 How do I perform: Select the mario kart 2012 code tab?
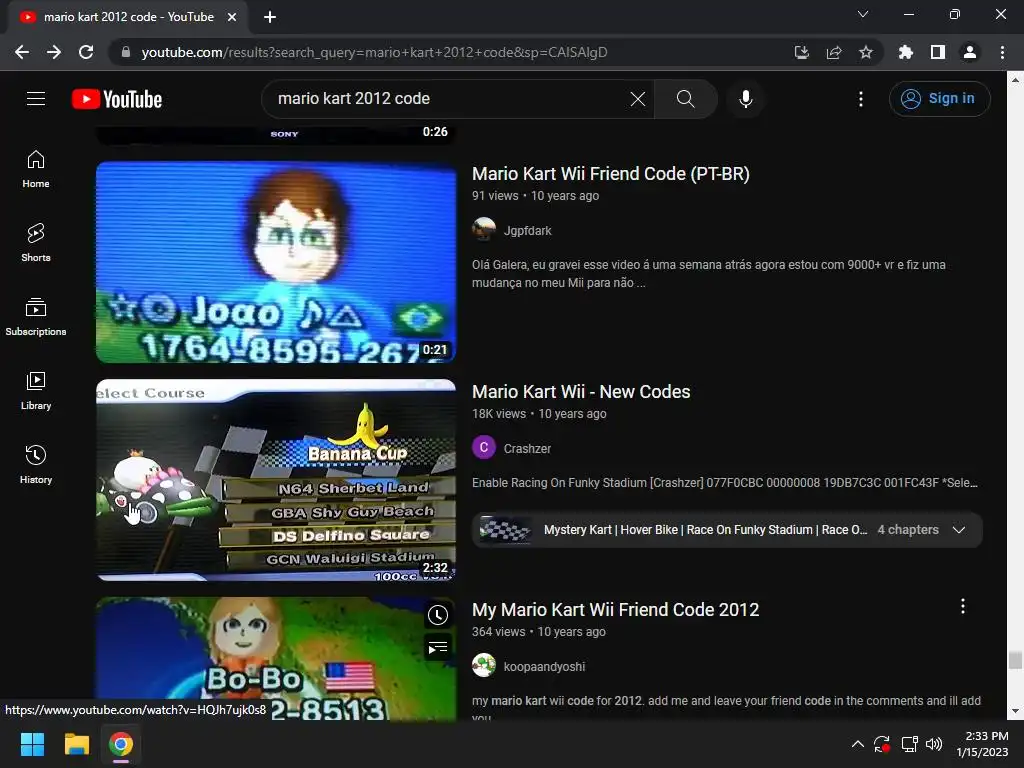point(129,17)
